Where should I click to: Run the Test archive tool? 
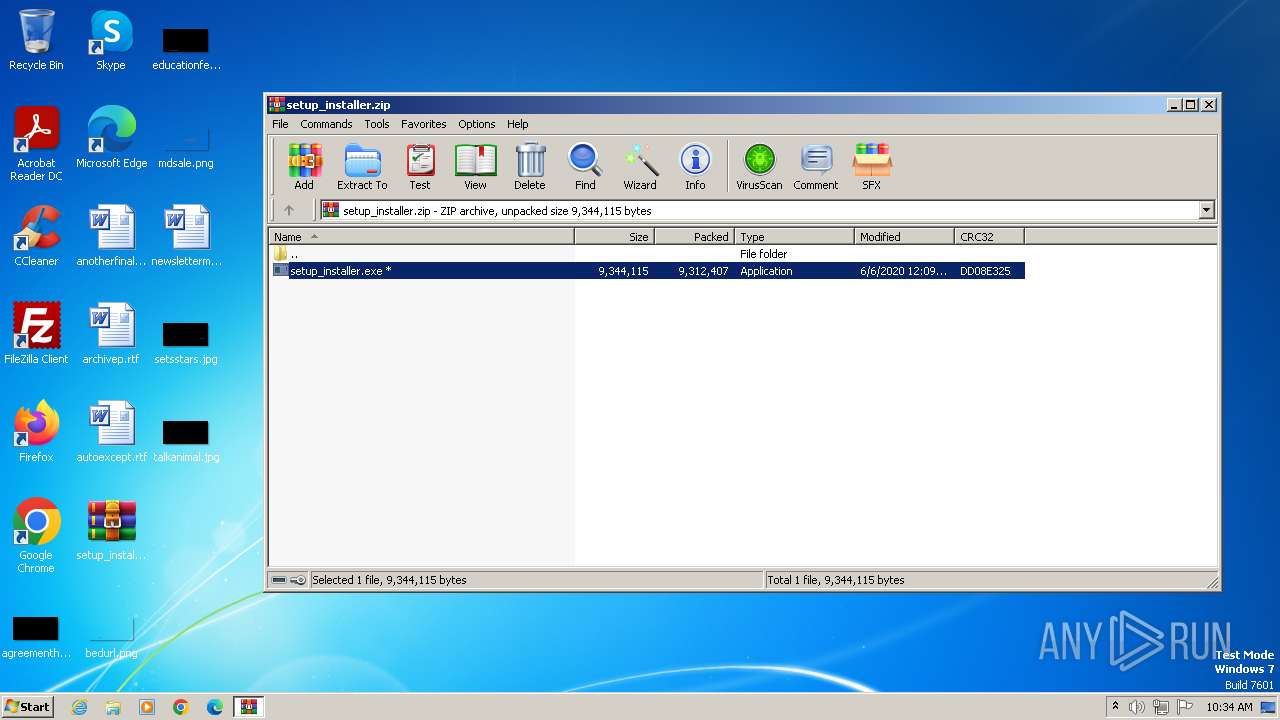tap(420, 167)
